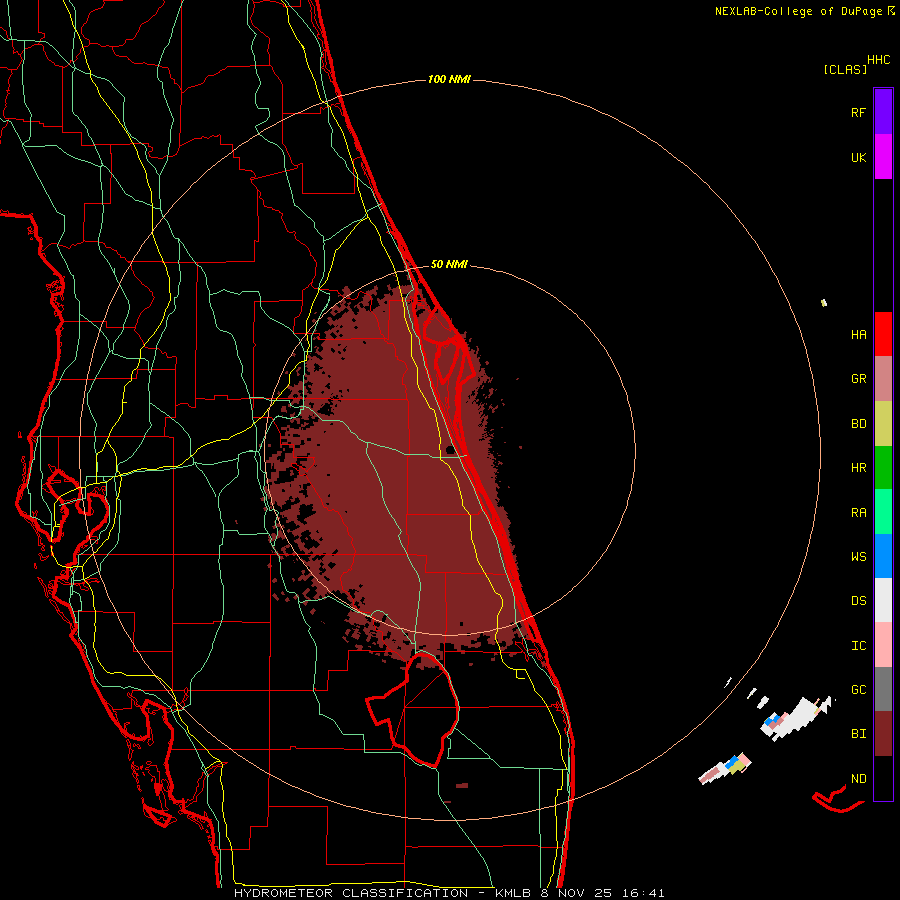Image resolution: width=900 pixels, height=900 pixels.
Task: Click the BD yellow legend color
Action: coord(883,424)
